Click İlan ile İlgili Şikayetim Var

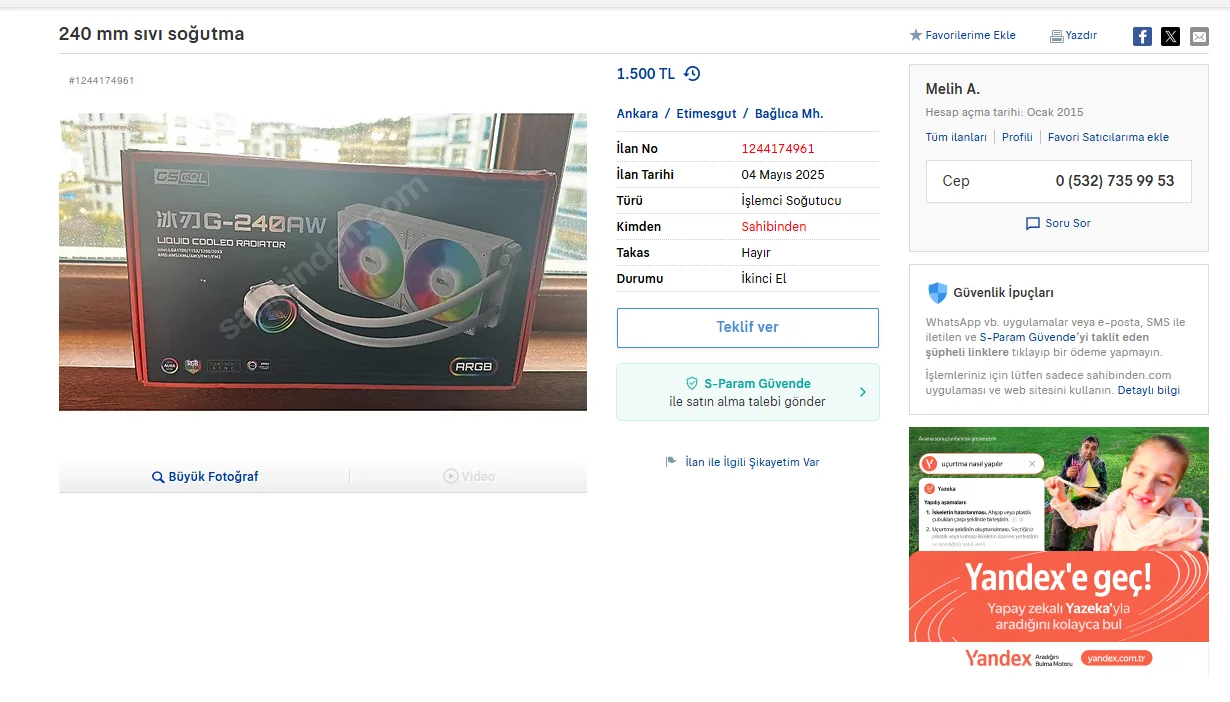(x=752, y=462)
